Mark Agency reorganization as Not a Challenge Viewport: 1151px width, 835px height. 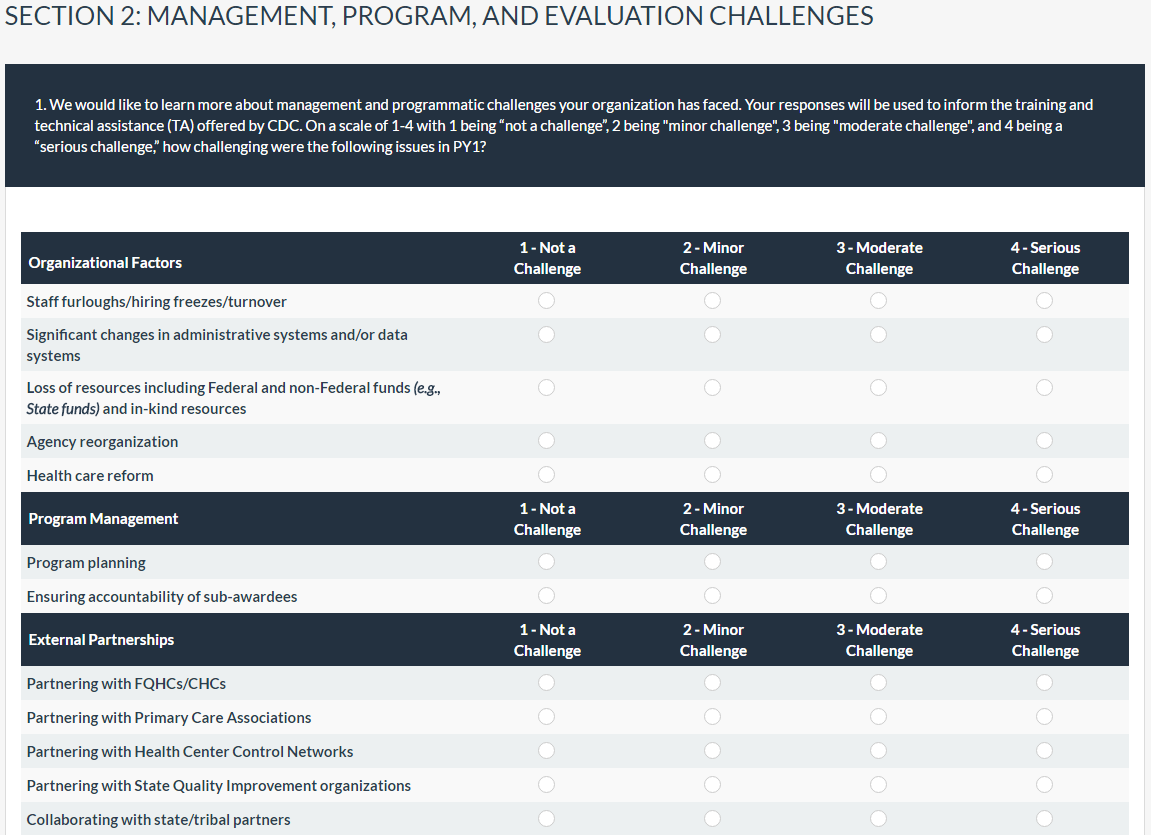pyautogui.click(x=546, y=441)
